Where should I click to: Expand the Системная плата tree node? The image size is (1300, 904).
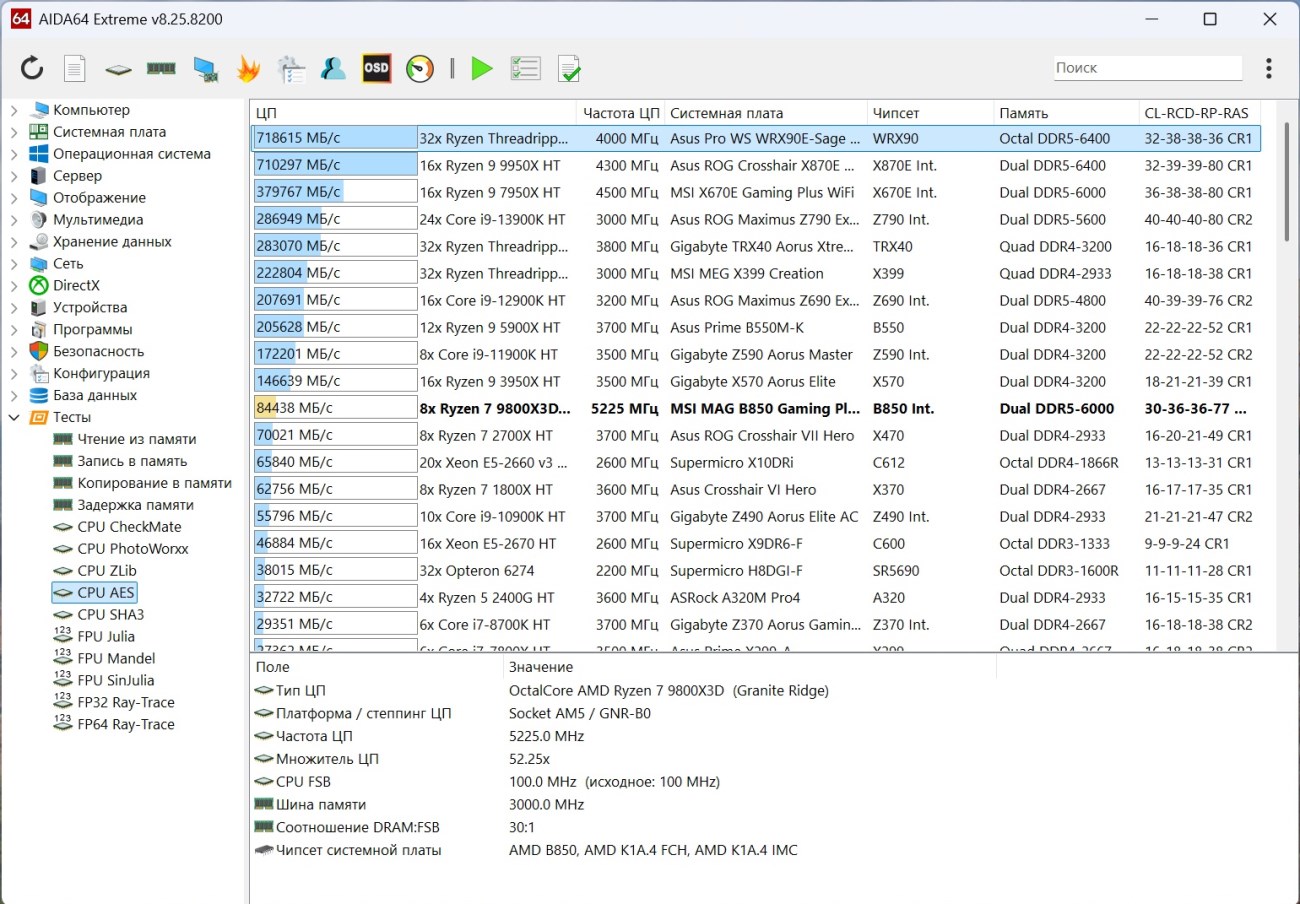(x=14, y=132)
